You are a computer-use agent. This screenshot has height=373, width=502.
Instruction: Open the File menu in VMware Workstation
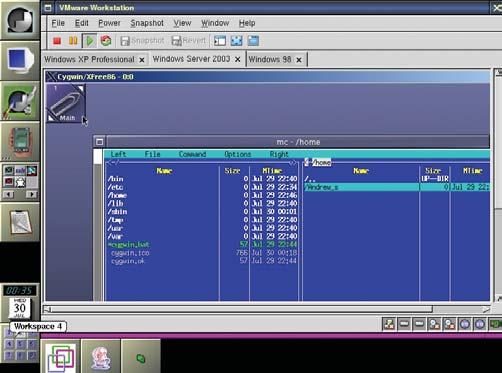tap(58, 23)
